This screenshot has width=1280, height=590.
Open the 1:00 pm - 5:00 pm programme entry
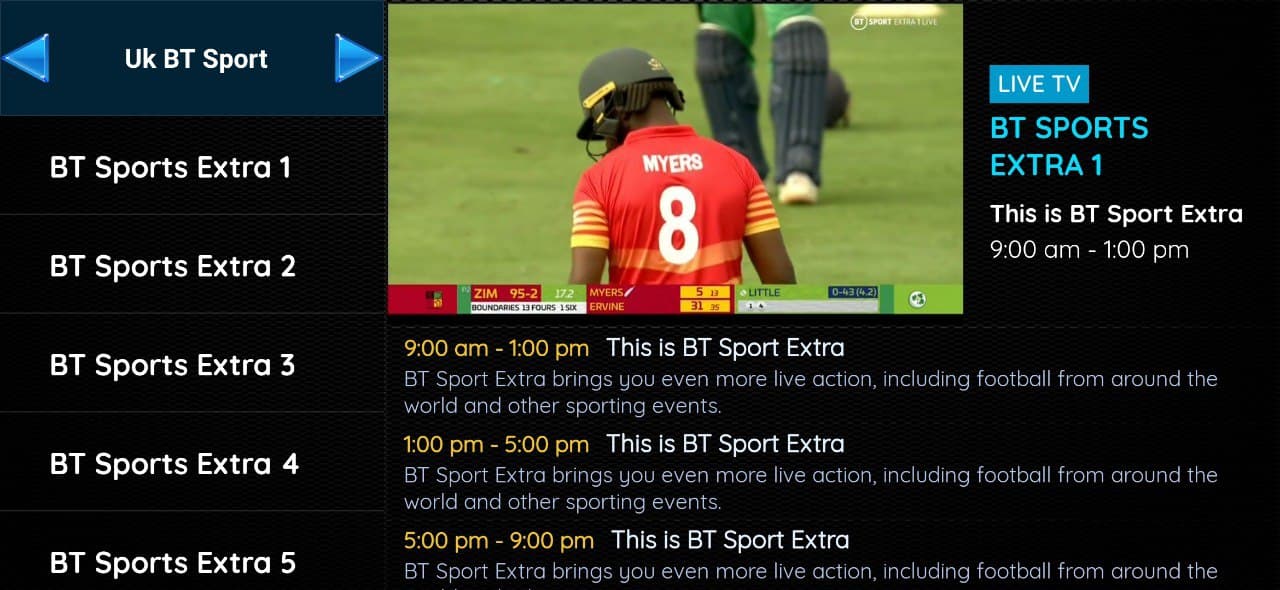pos(811,472)
